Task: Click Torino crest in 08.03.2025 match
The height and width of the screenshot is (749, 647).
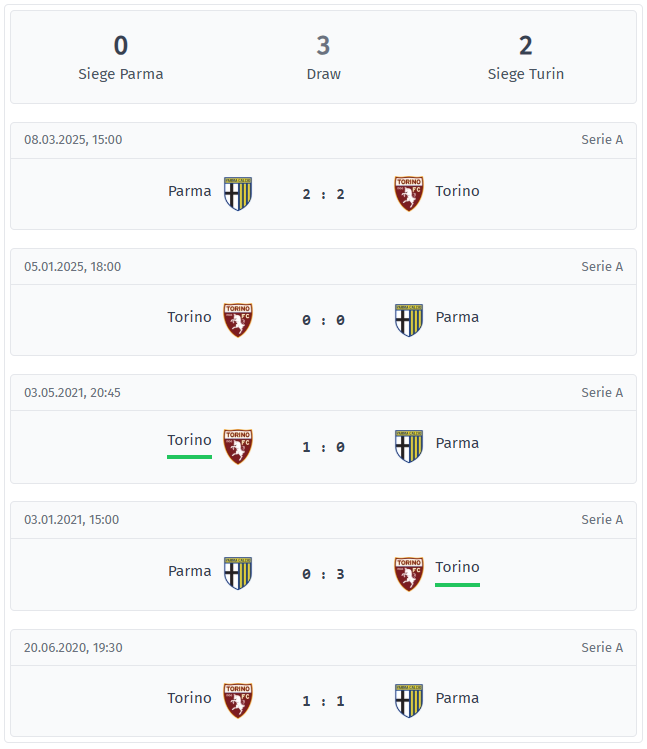Action: [x=409, y=193]
